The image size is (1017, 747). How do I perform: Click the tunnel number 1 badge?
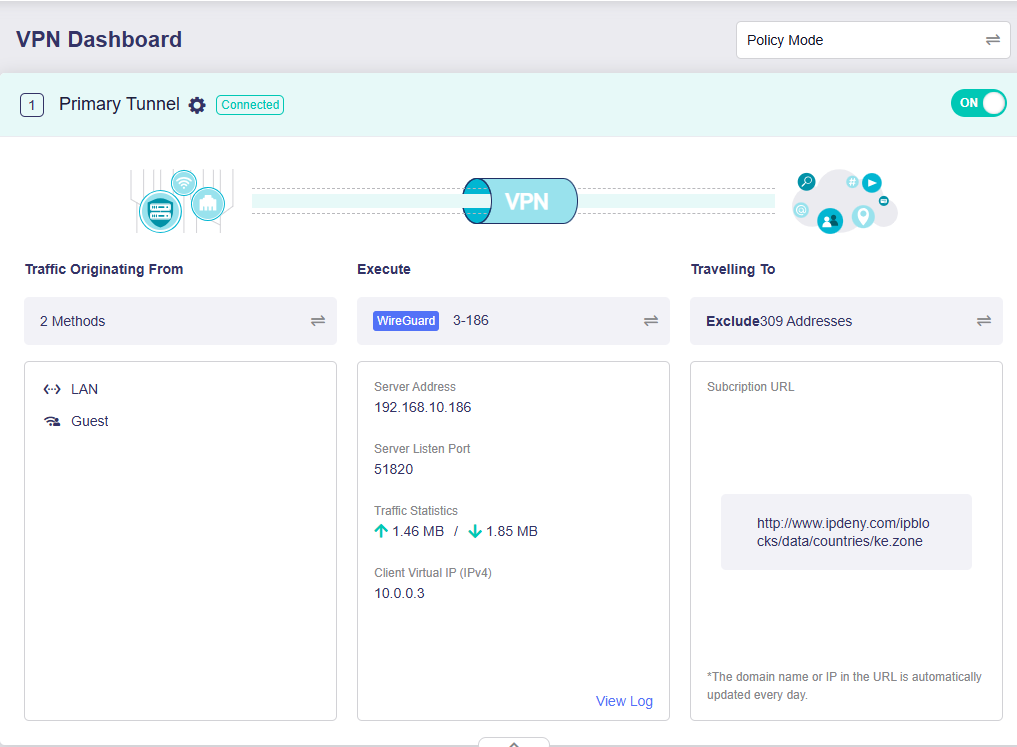tap(32, 105)
